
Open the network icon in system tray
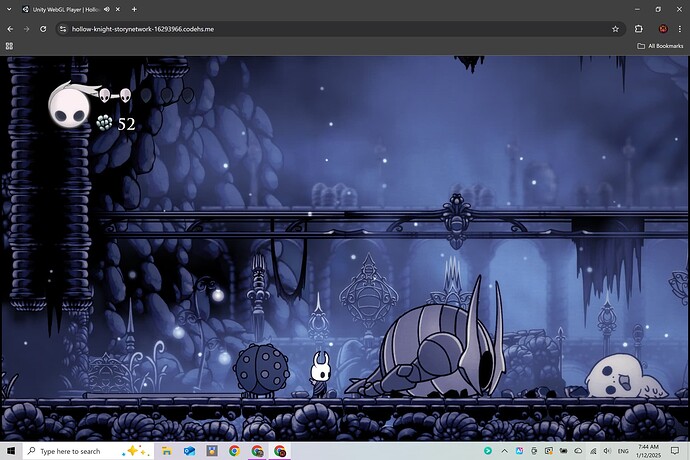click(x=593, y=451)
